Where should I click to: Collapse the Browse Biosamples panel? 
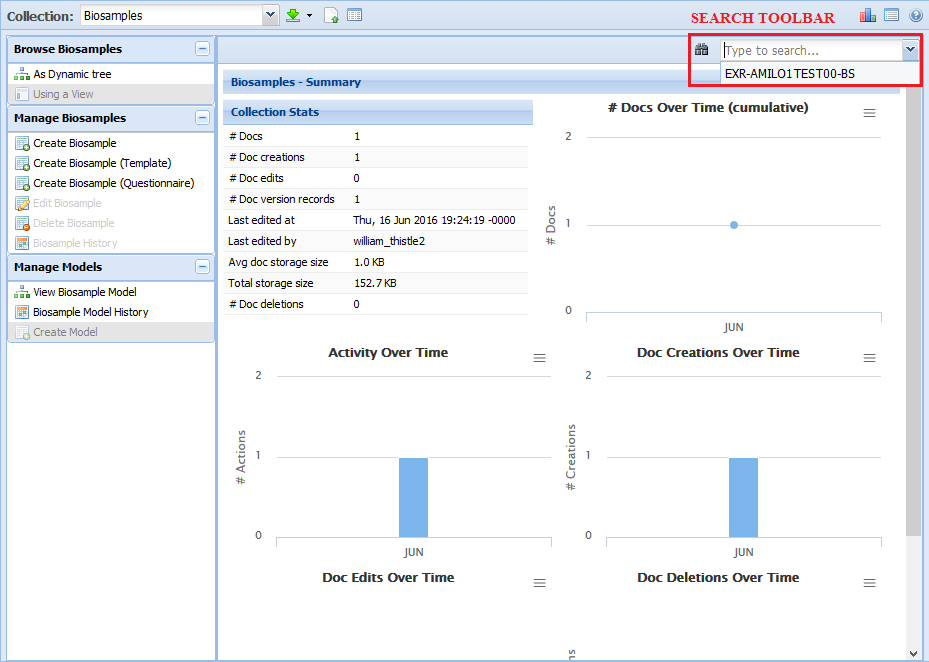202,49
